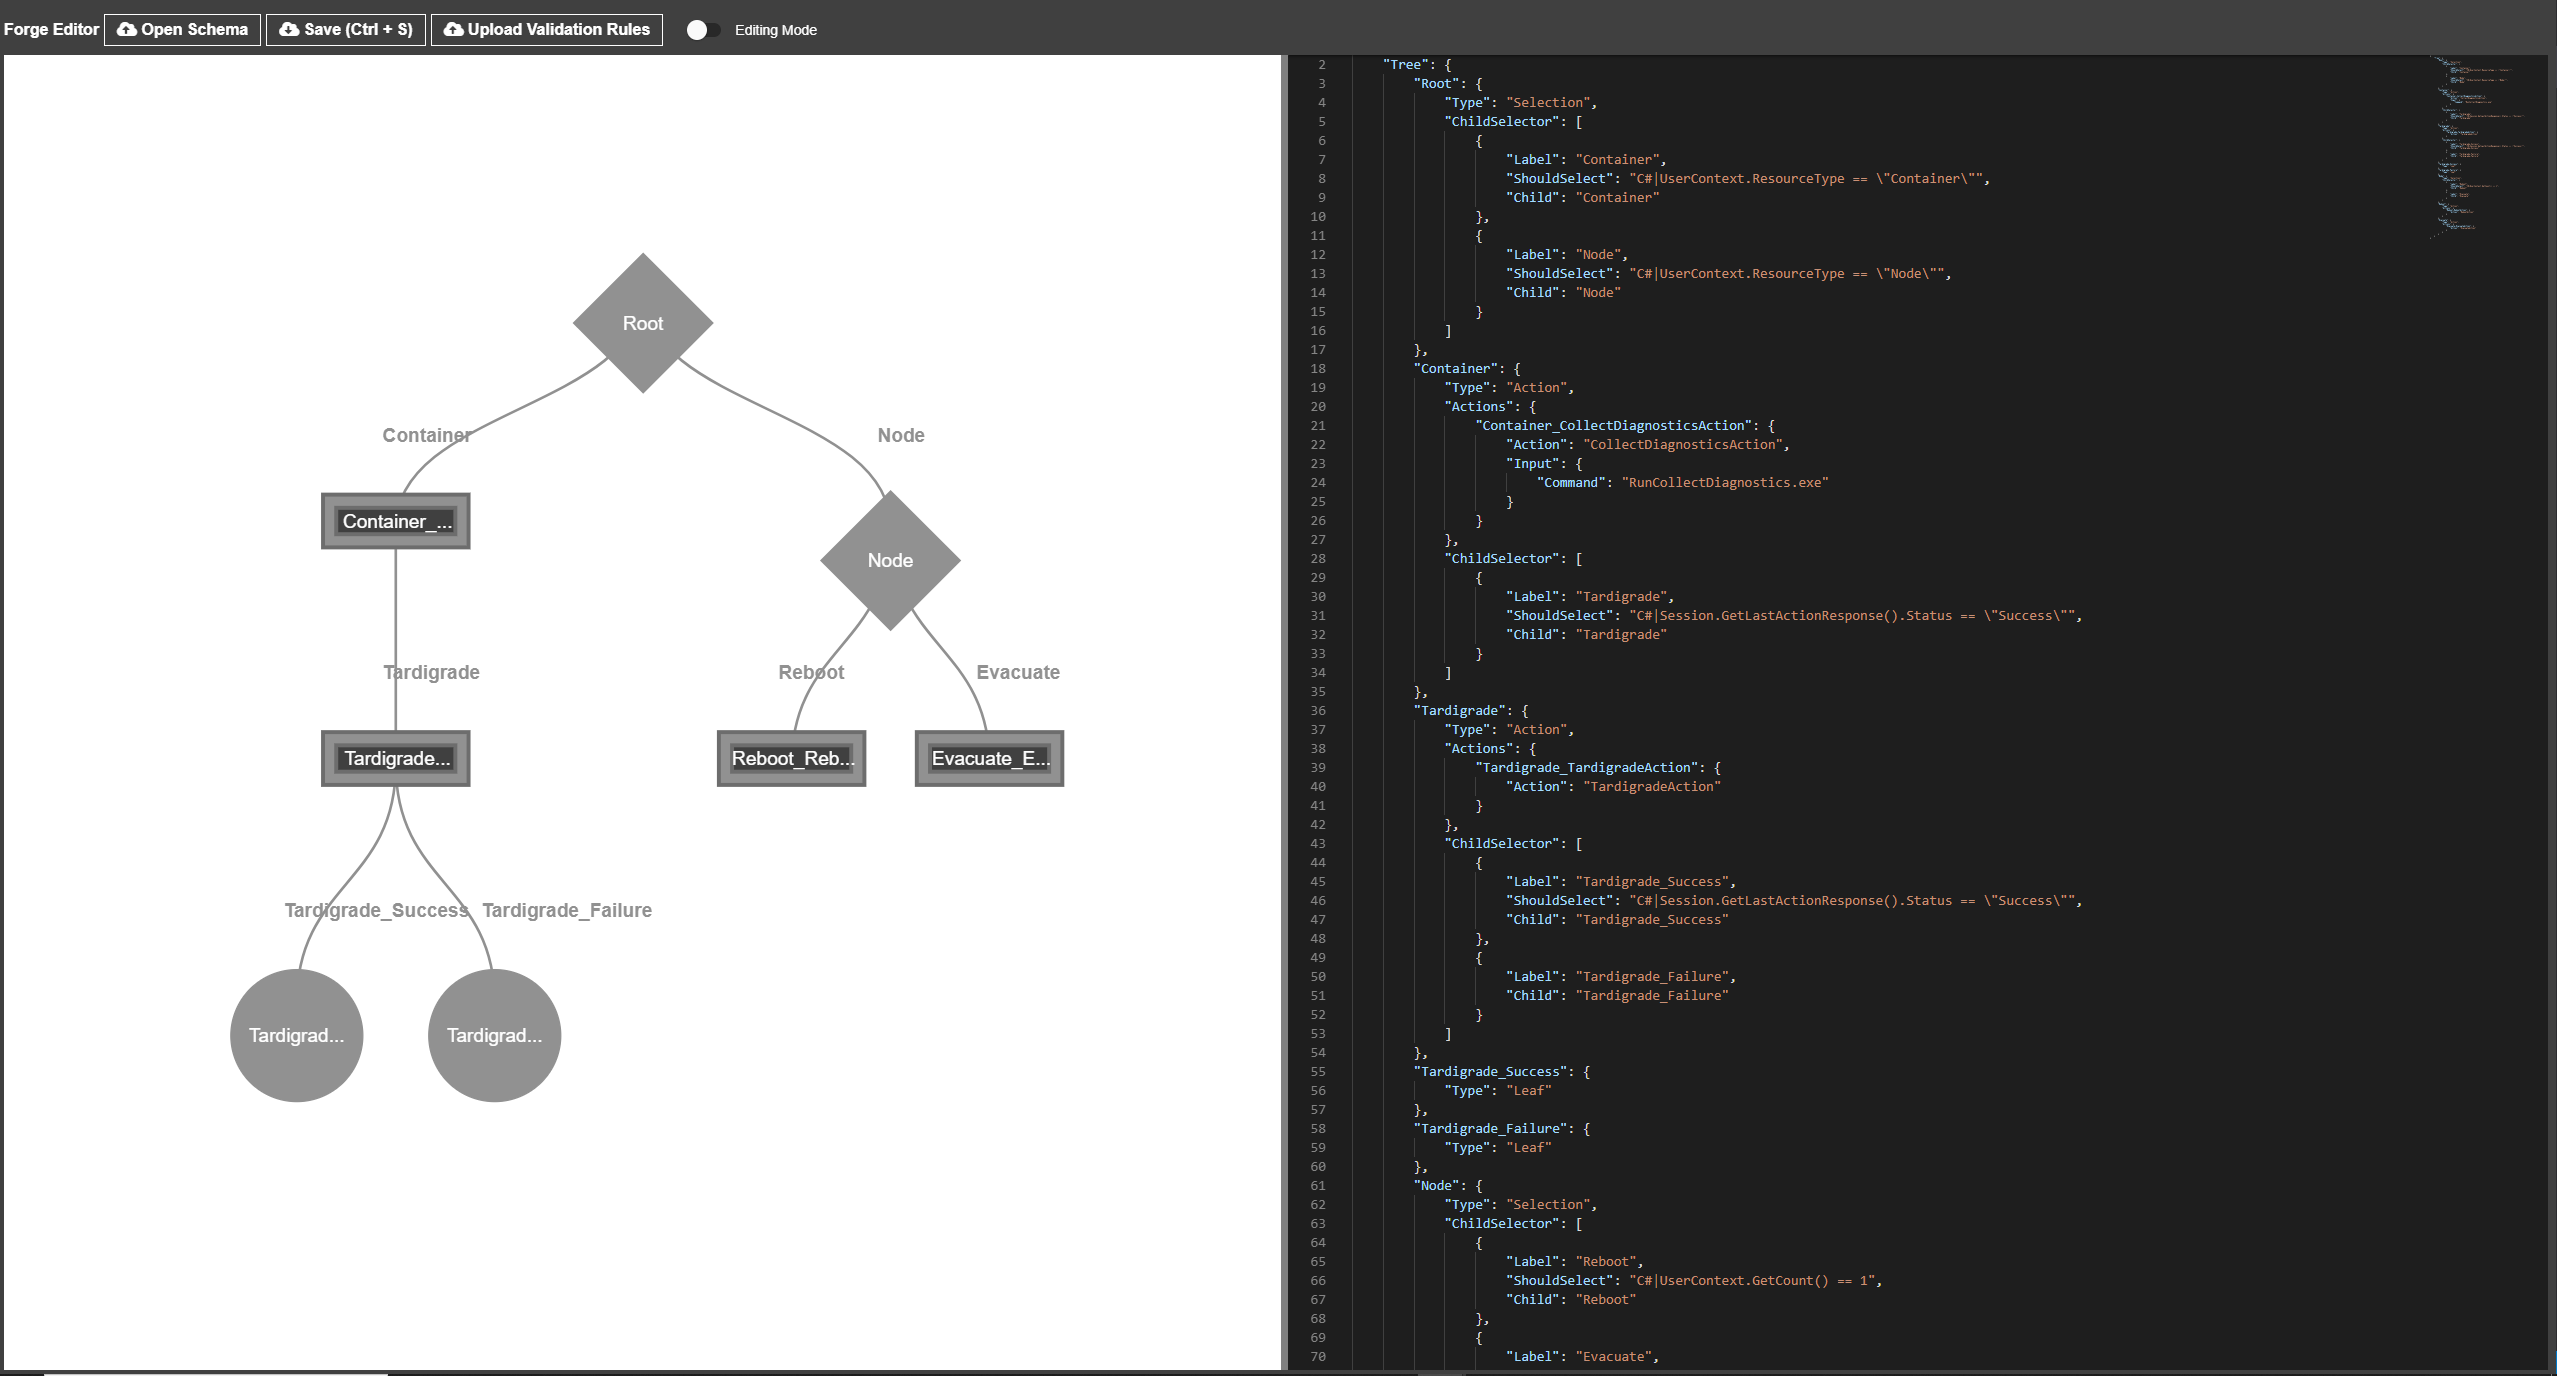
Task: Click the Evacuate edge label
Action: point(1018,672)
